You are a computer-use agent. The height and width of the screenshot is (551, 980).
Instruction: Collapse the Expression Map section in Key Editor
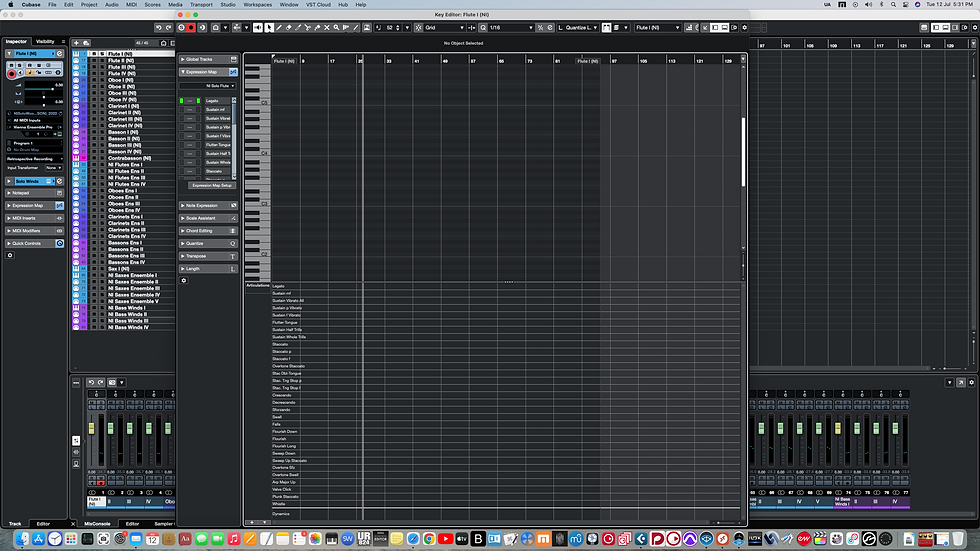click(x=182, y=72)
